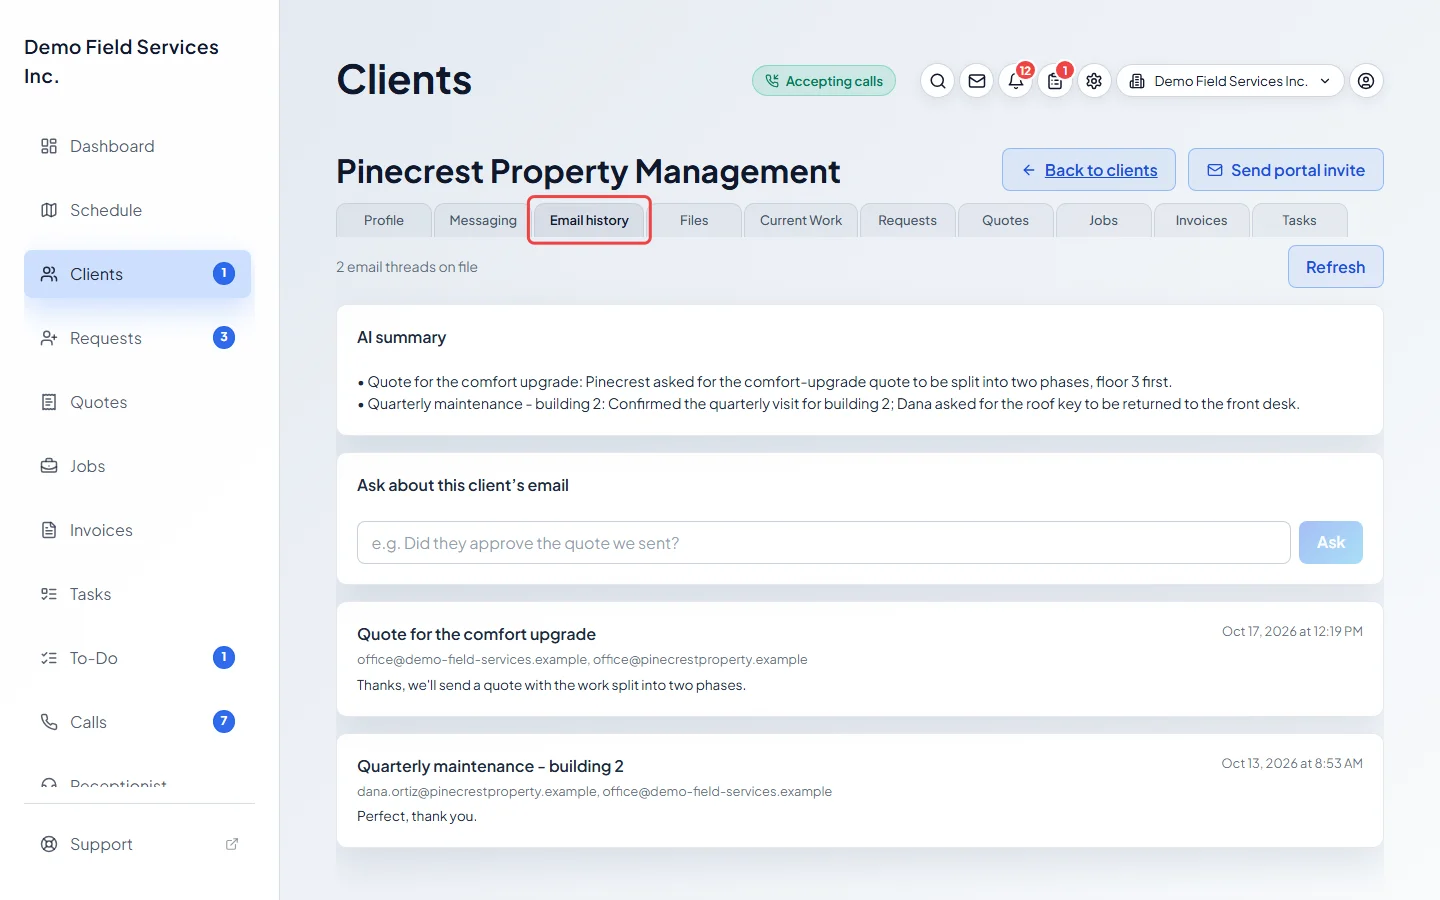Open Requests in the sidebar
Screen dimensions: 1440x900
(138, 338)
